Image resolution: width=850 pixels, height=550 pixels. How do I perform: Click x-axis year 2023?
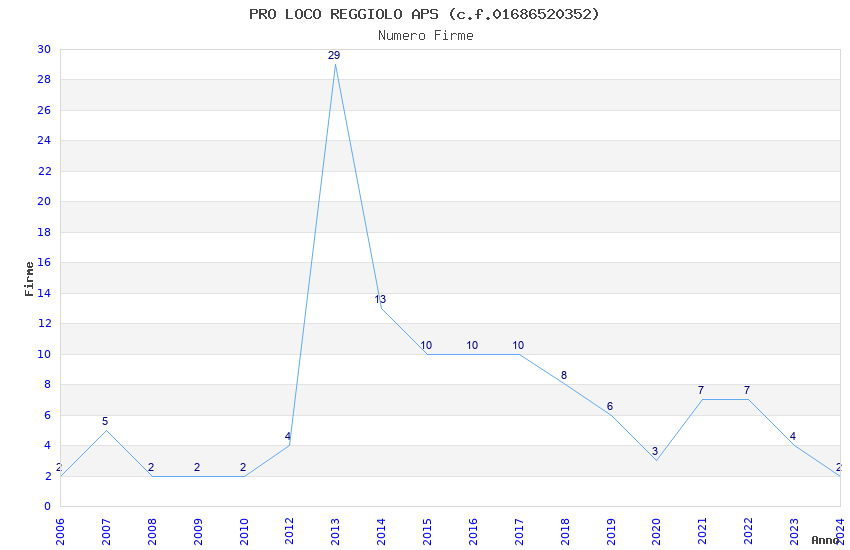[x=794, y=531]
